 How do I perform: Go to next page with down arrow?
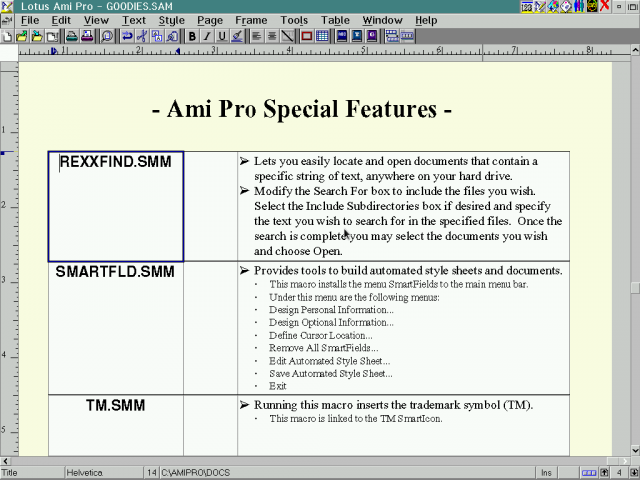(634, 473)
